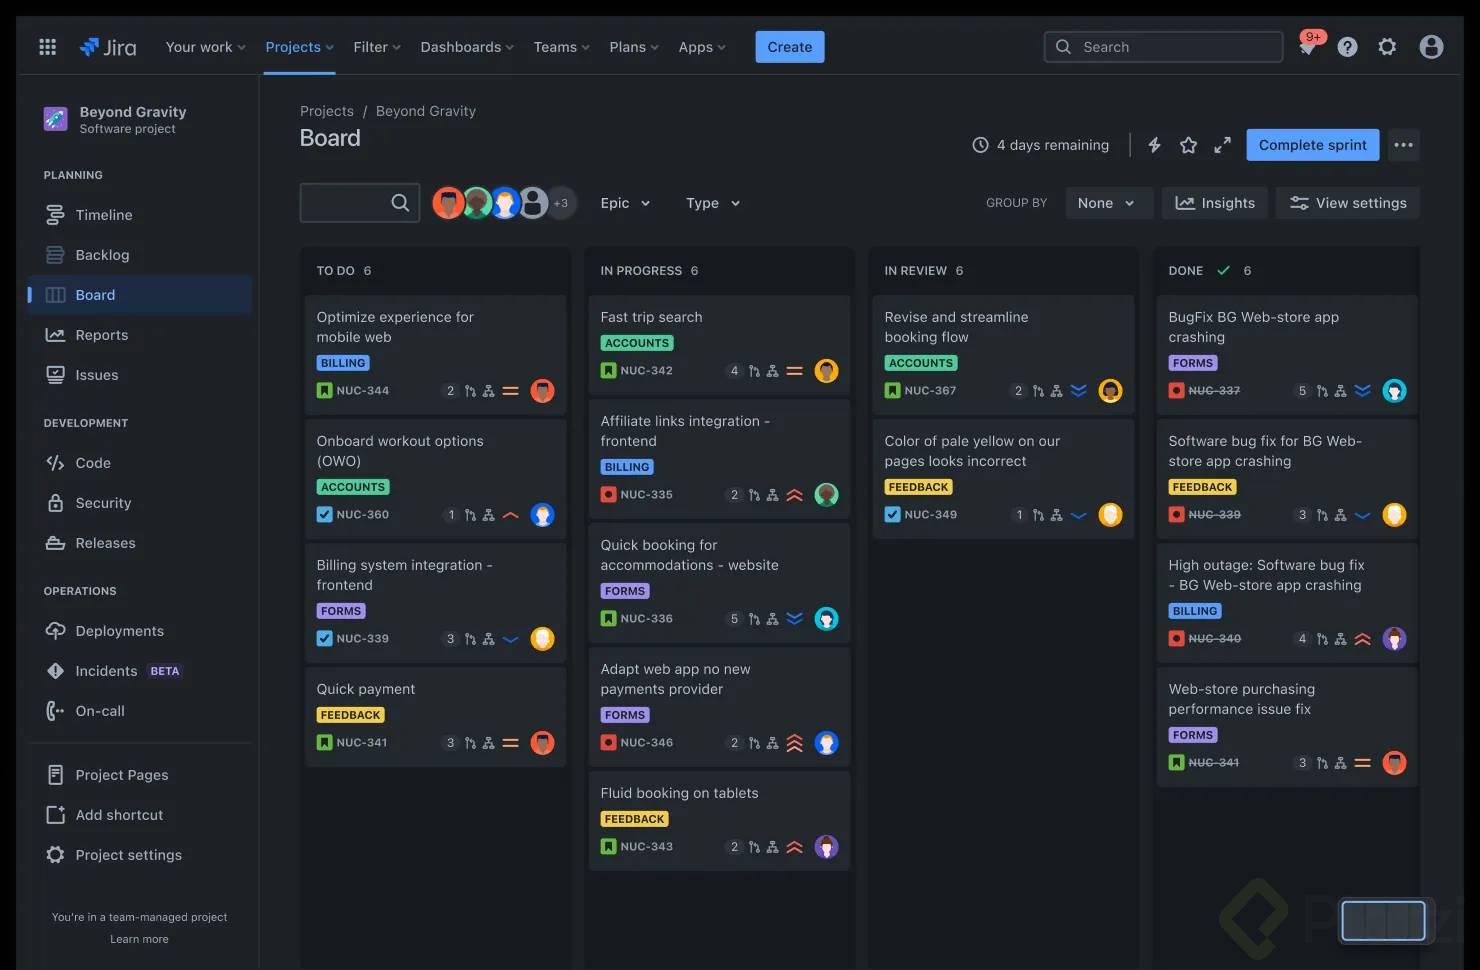The height and width of the screenshot is (970, 1480).
Task: Click the Learn more link
Action: coord(139,939)
